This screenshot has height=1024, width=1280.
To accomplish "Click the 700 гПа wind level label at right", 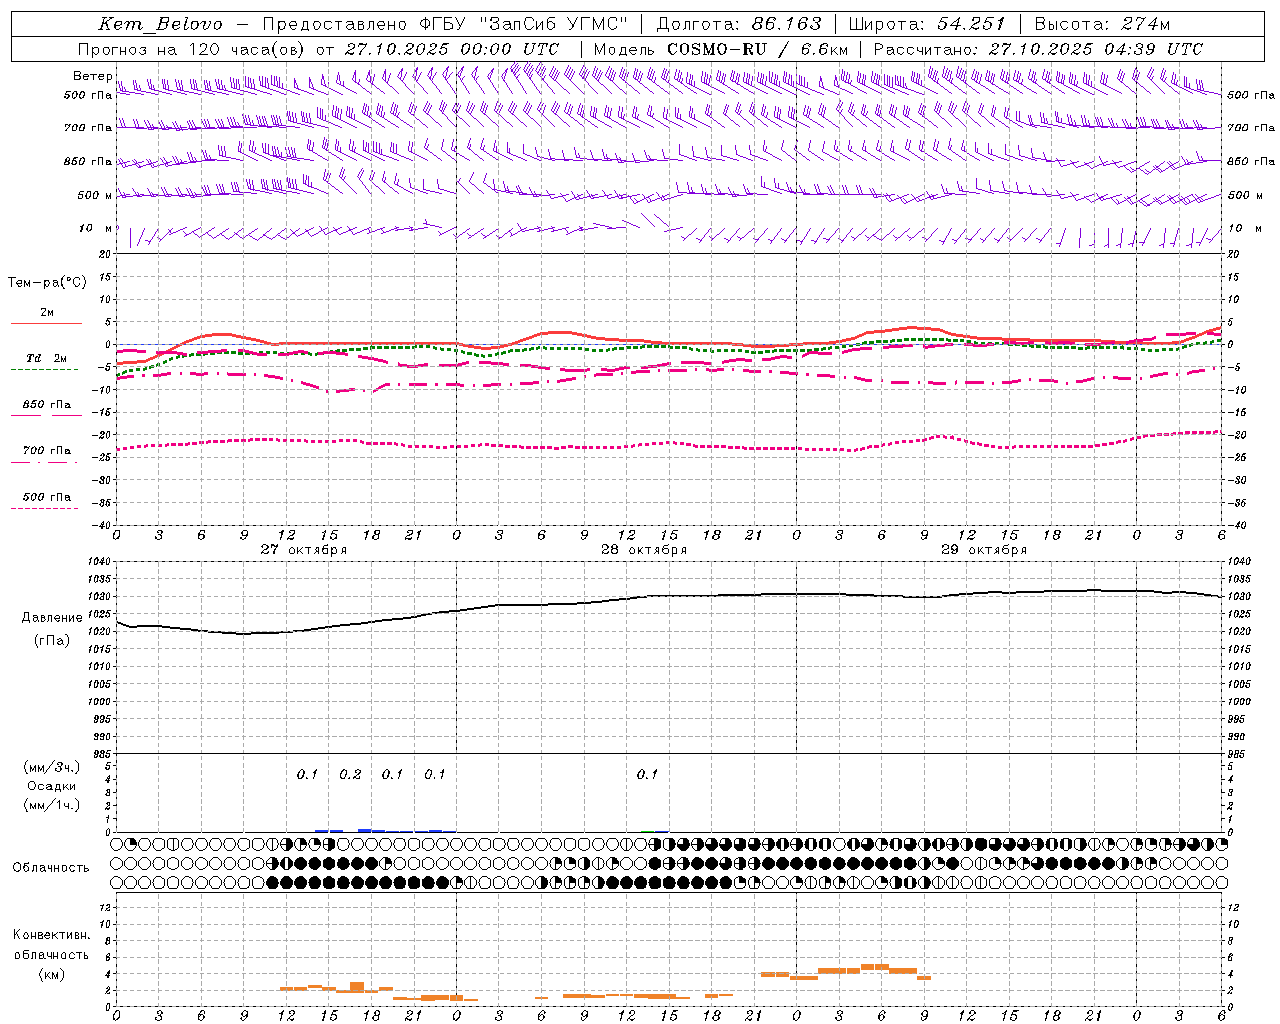I will [x=1251, y=128].
